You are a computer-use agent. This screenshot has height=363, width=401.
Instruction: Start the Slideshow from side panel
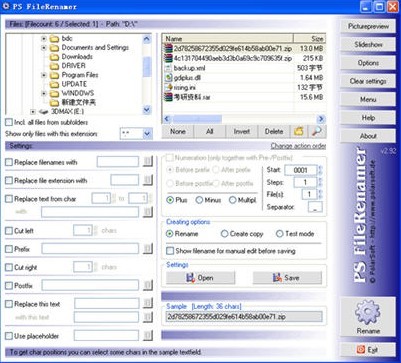pos(368,45)
